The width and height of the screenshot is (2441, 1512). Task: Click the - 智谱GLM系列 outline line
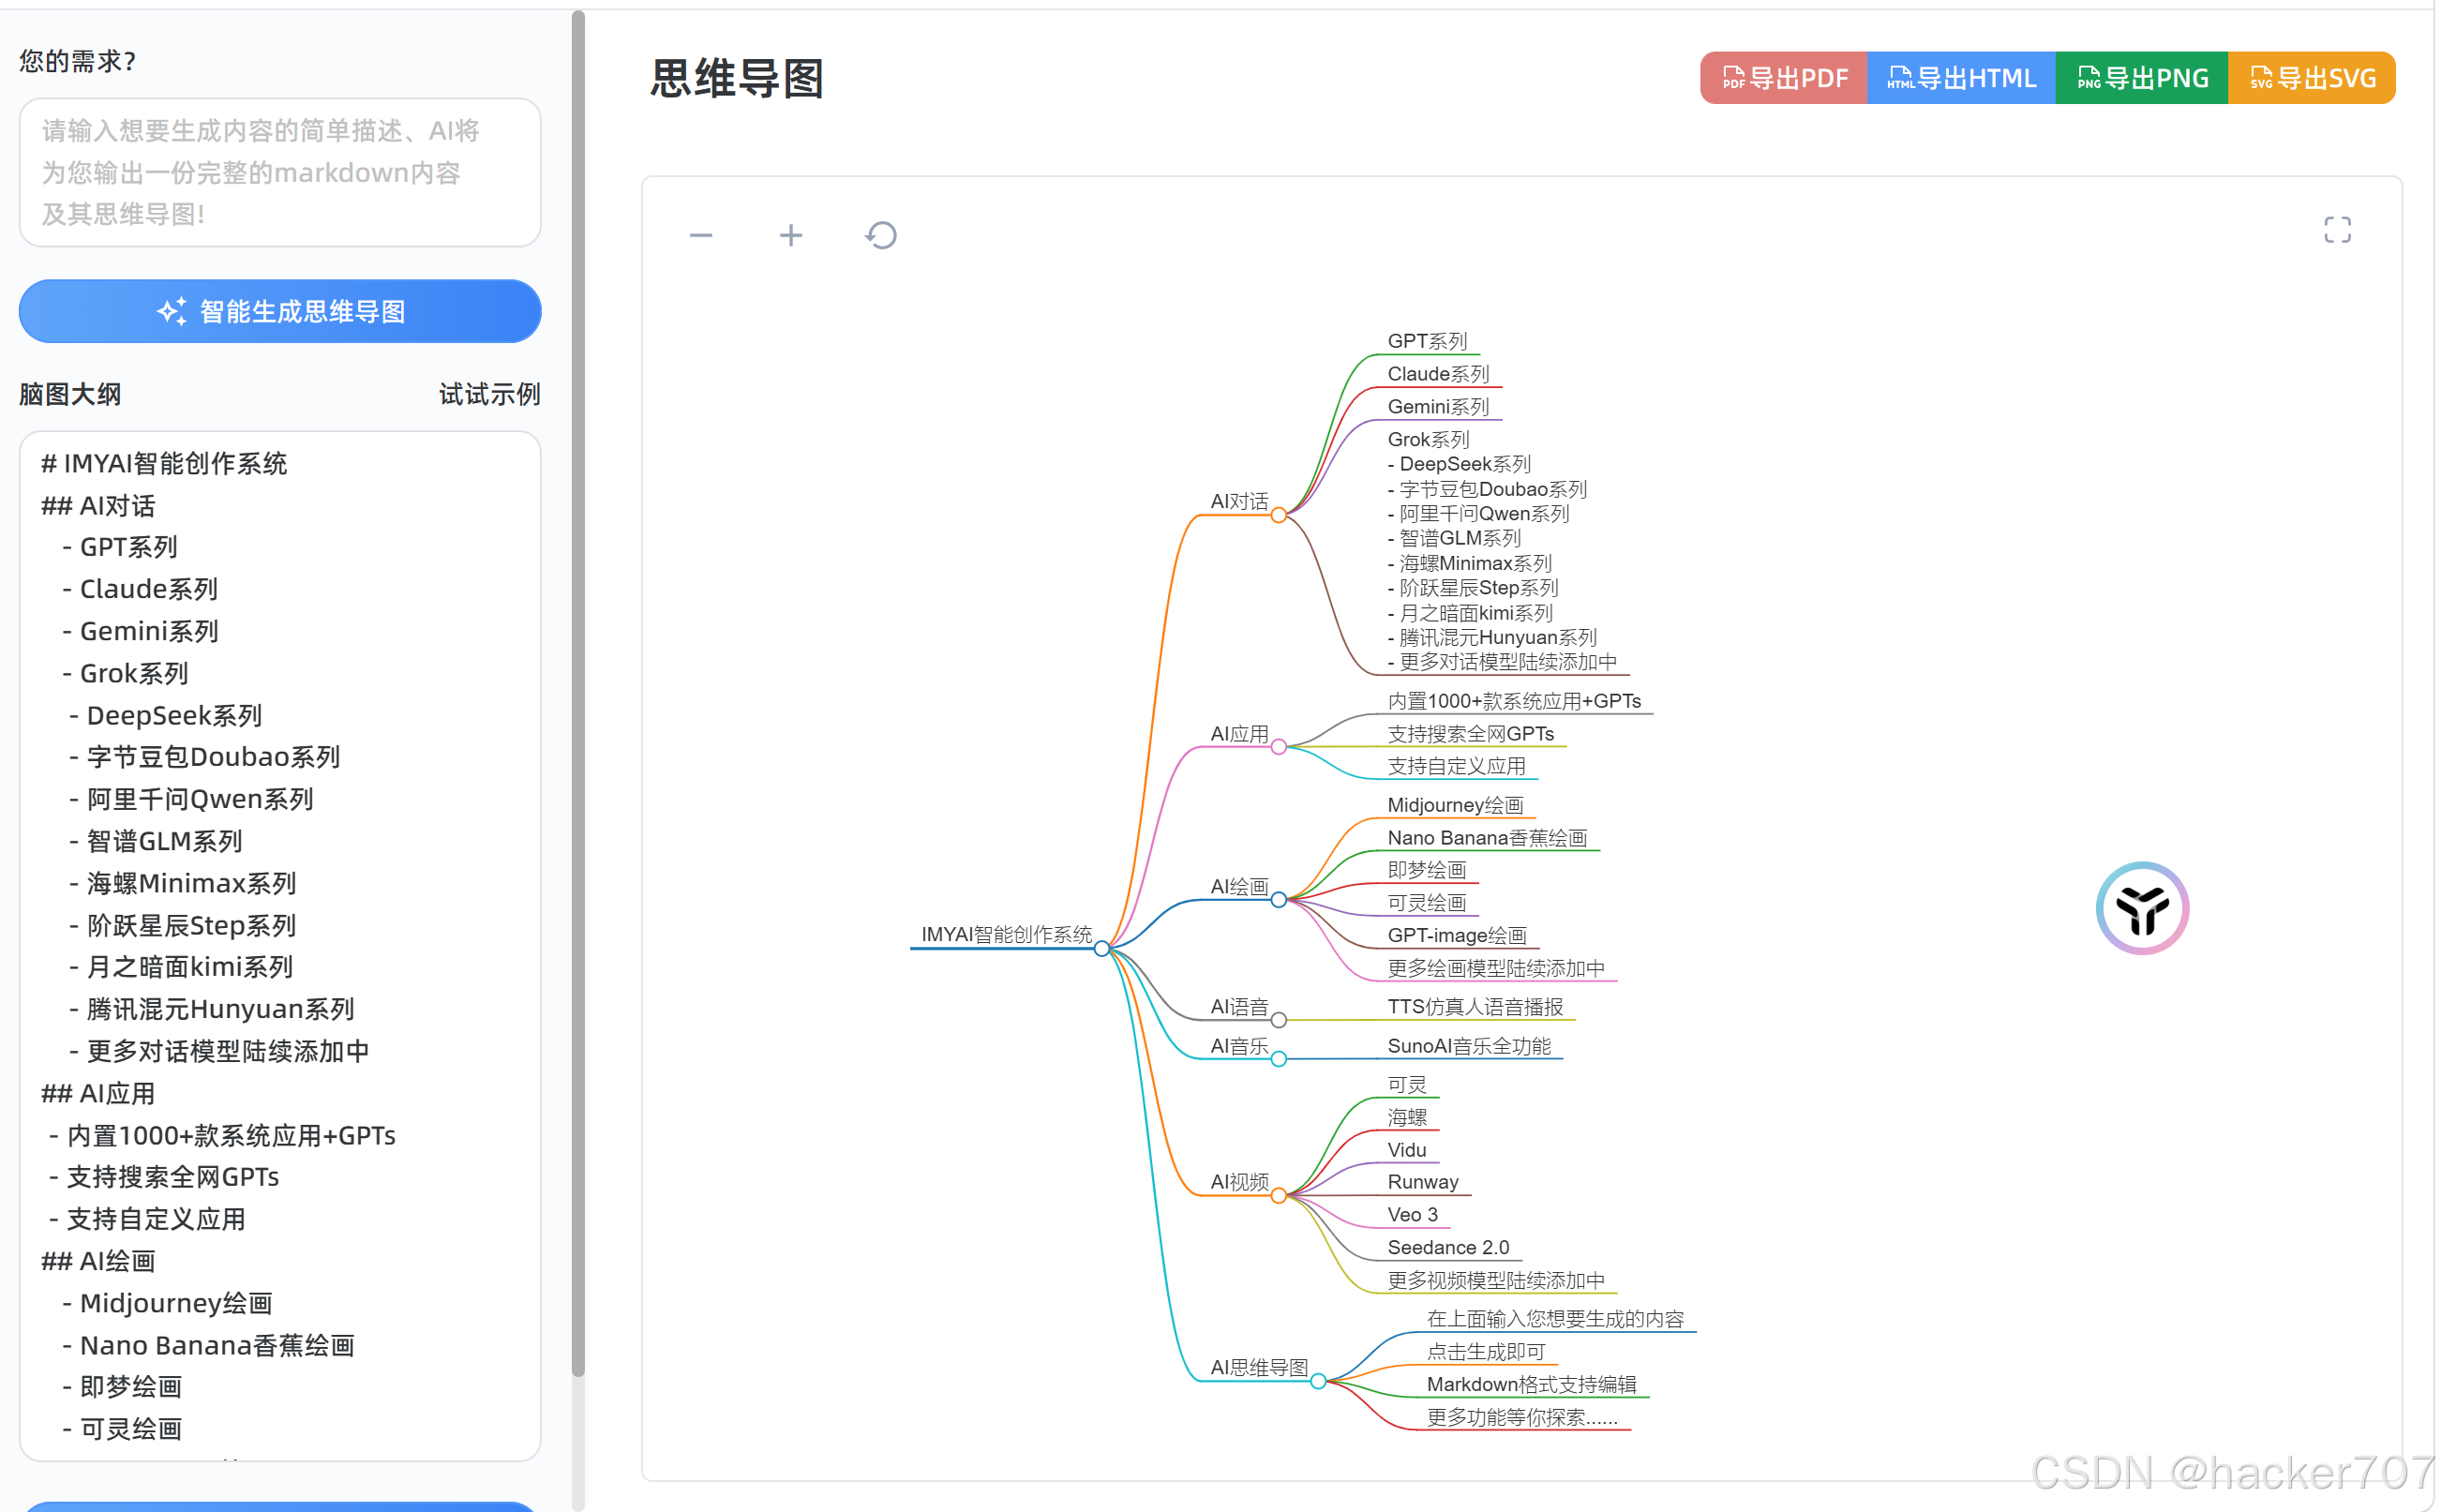pyautogui.click(x=156, y=841)
